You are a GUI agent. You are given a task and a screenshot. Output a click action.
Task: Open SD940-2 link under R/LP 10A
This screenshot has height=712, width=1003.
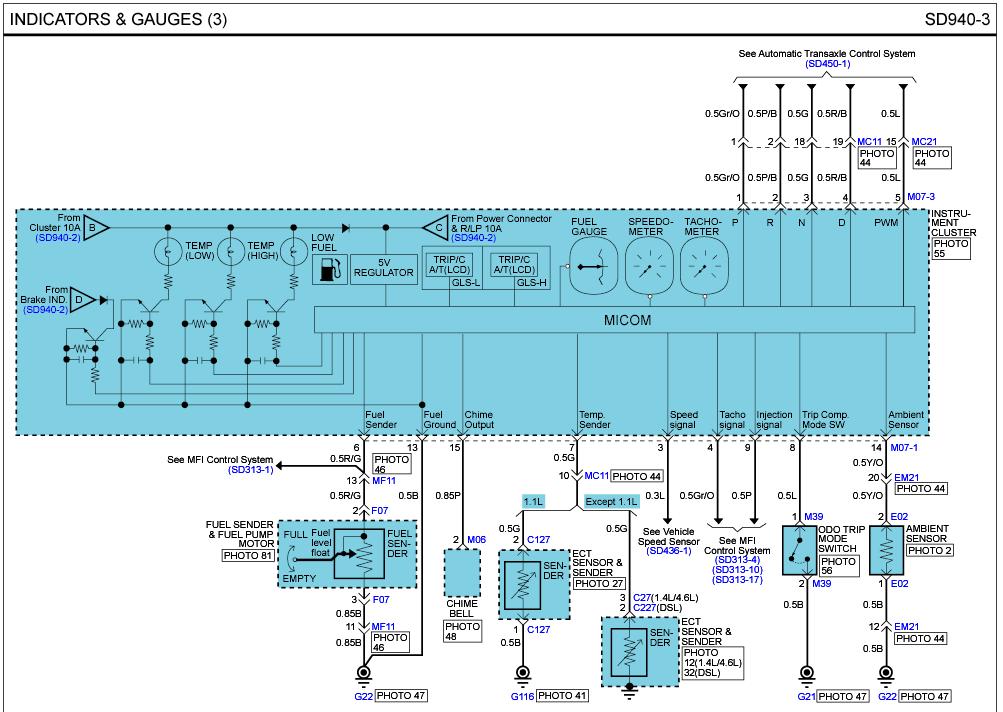click(x=473, y=238)
